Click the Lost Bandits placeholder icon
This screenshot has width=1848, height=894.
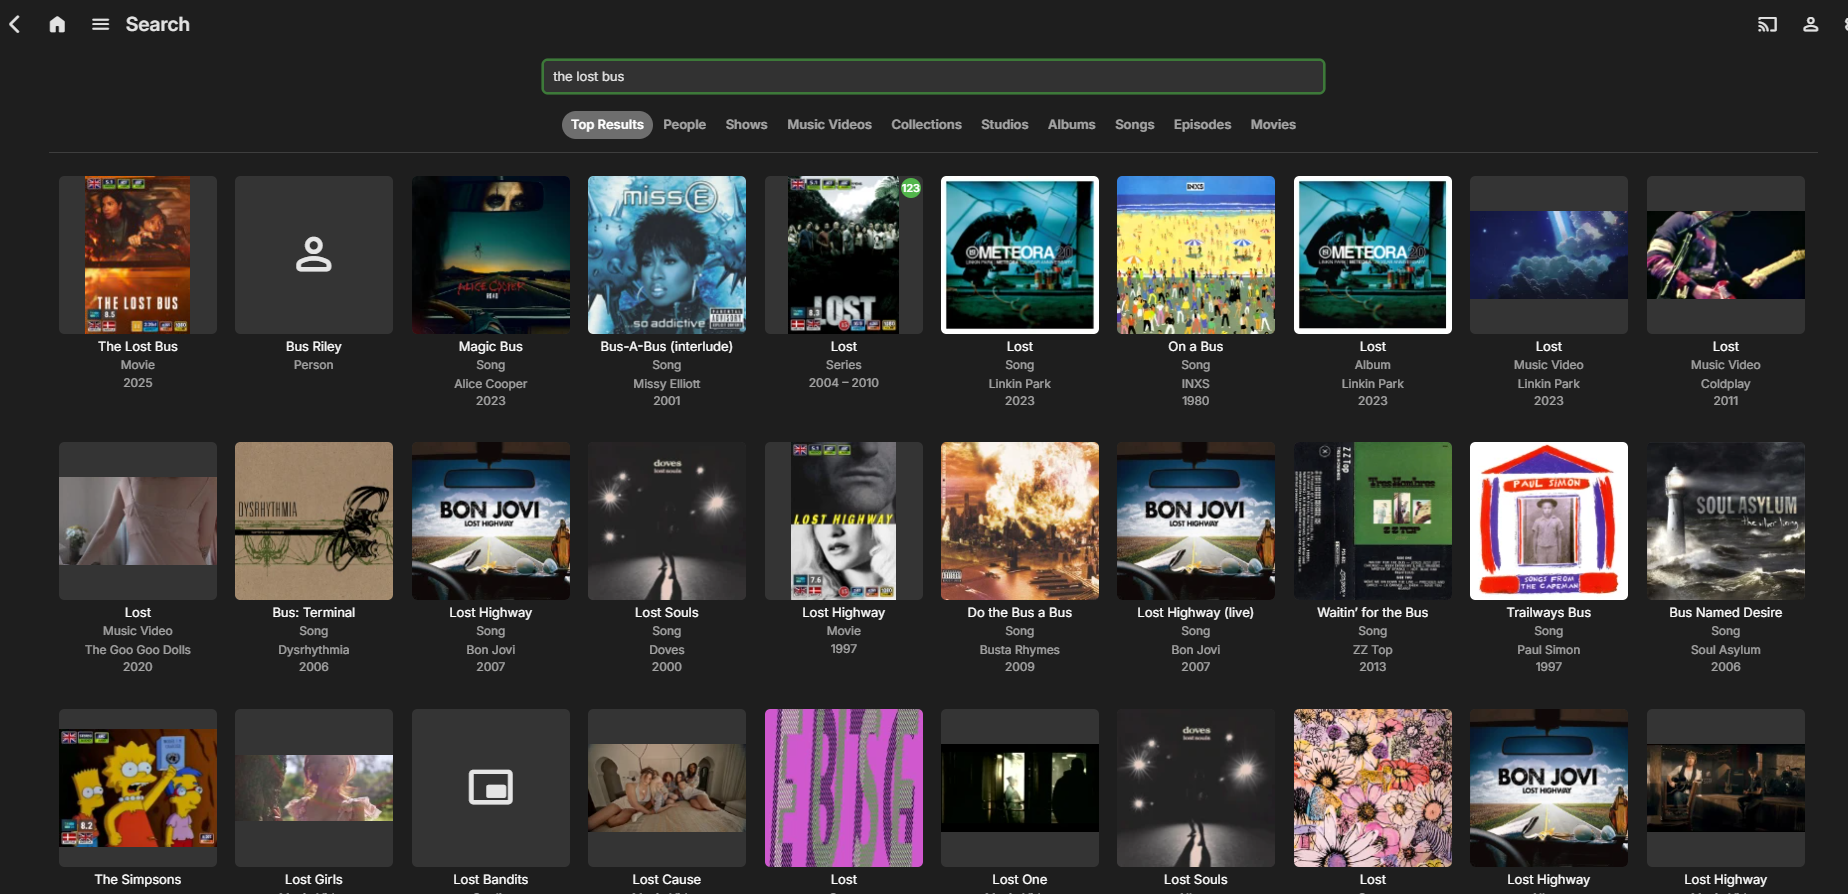(x=491, y=788)
